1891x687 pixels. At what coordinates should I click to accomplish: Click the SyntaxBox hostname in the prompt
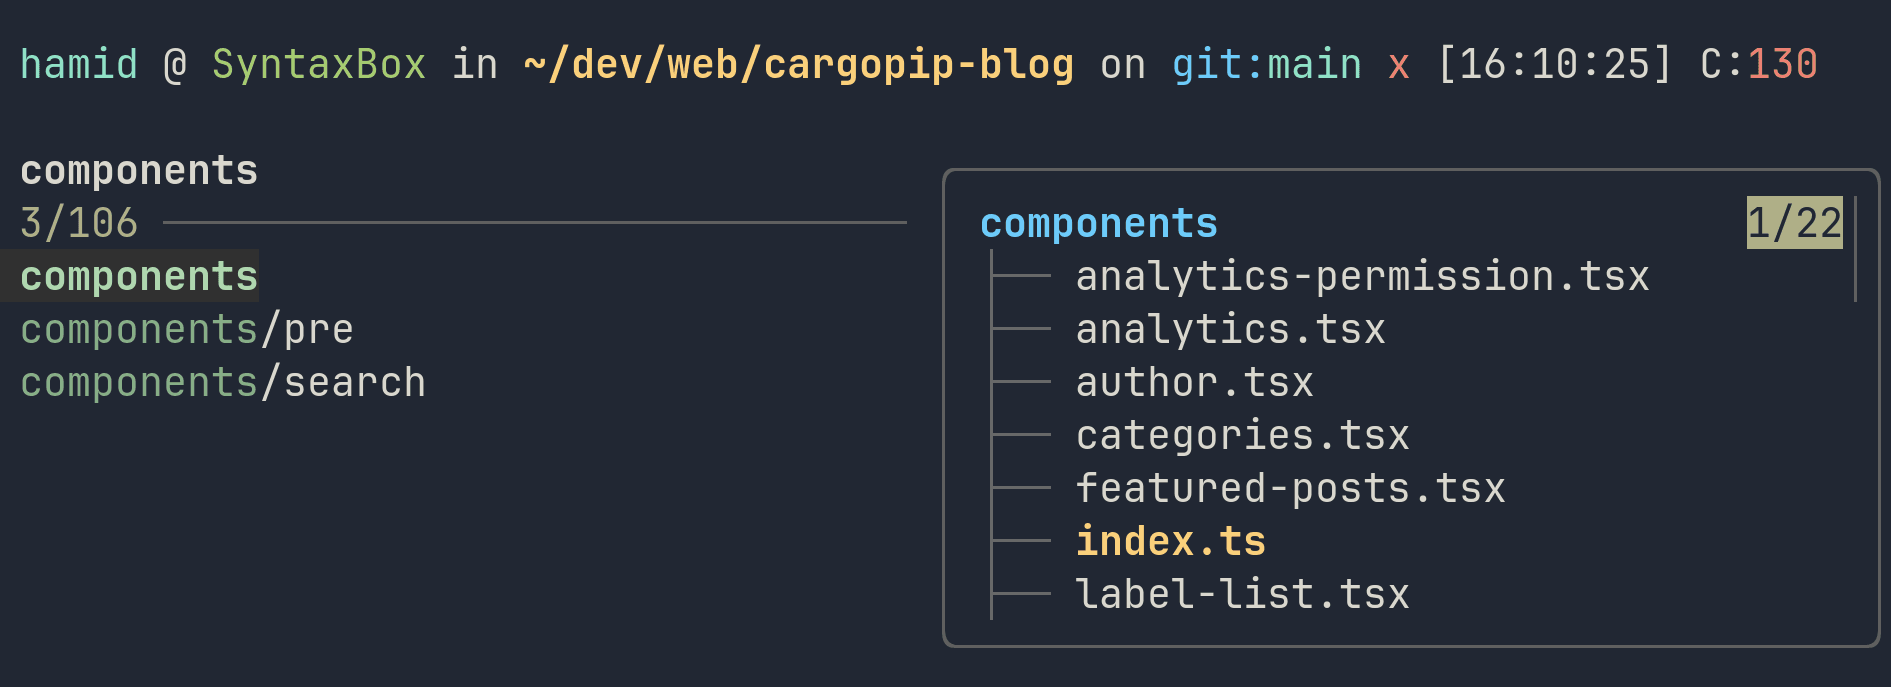[319, 65]
